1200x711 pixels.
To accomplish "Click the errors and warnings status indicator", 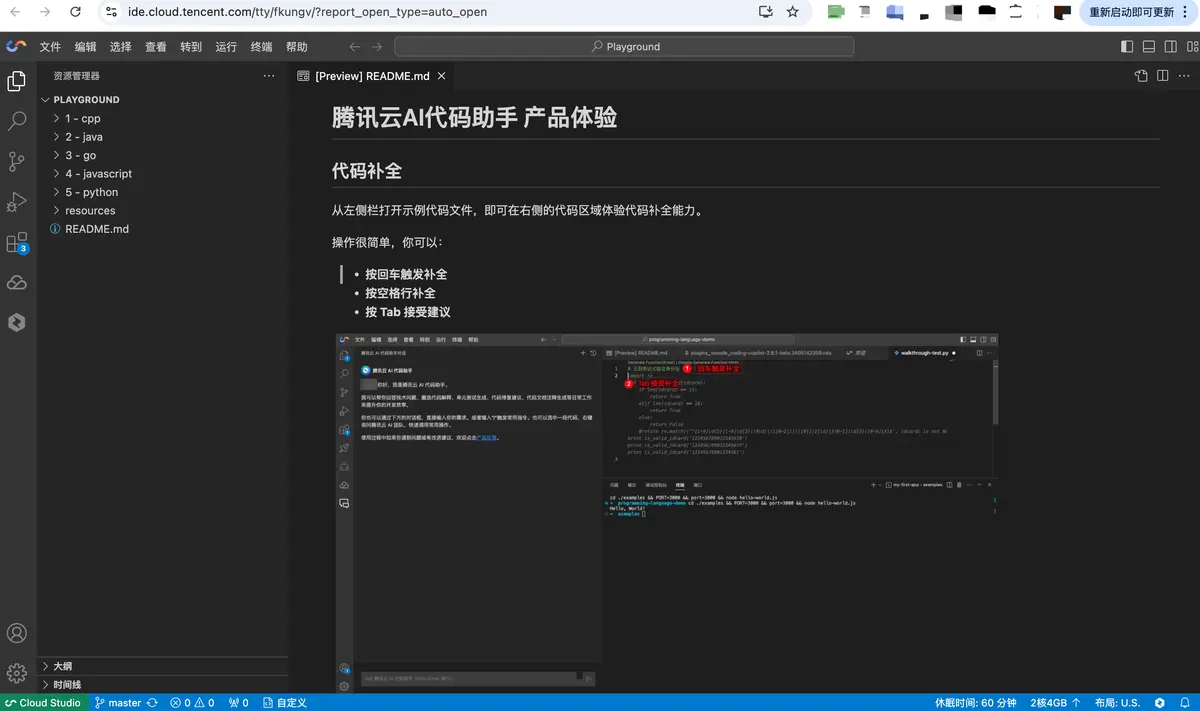I will pos(192,703).
